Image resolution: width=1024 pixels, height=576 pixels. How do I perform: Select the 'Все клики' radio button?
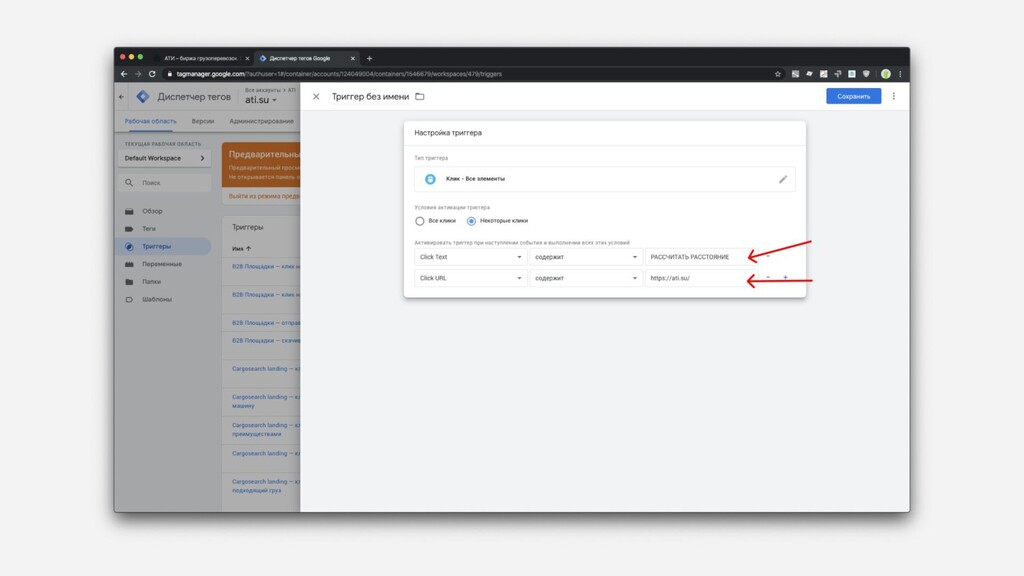click(419, 221)
